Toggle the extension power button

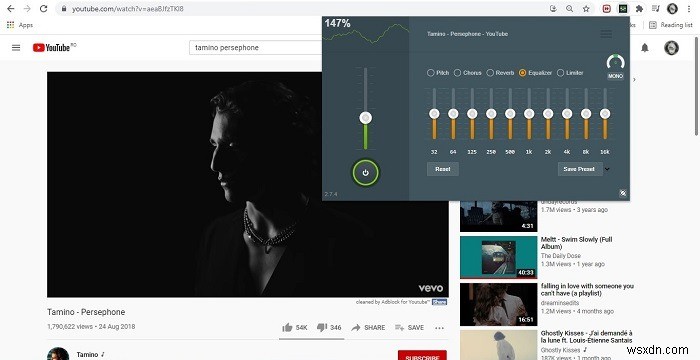tap(366, 173)
